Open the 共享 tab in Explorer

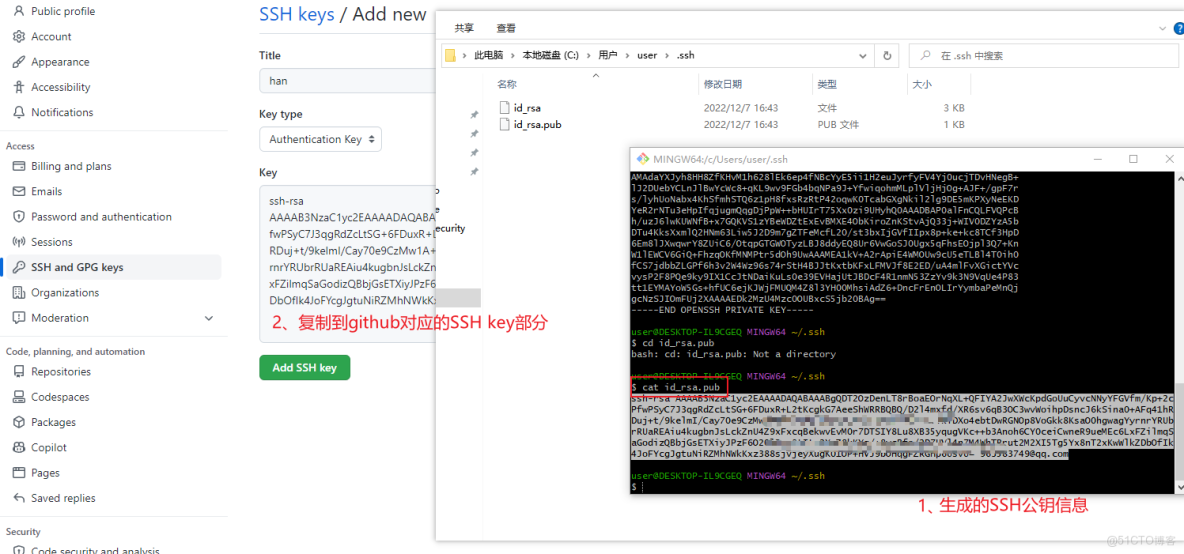(464, 28)
